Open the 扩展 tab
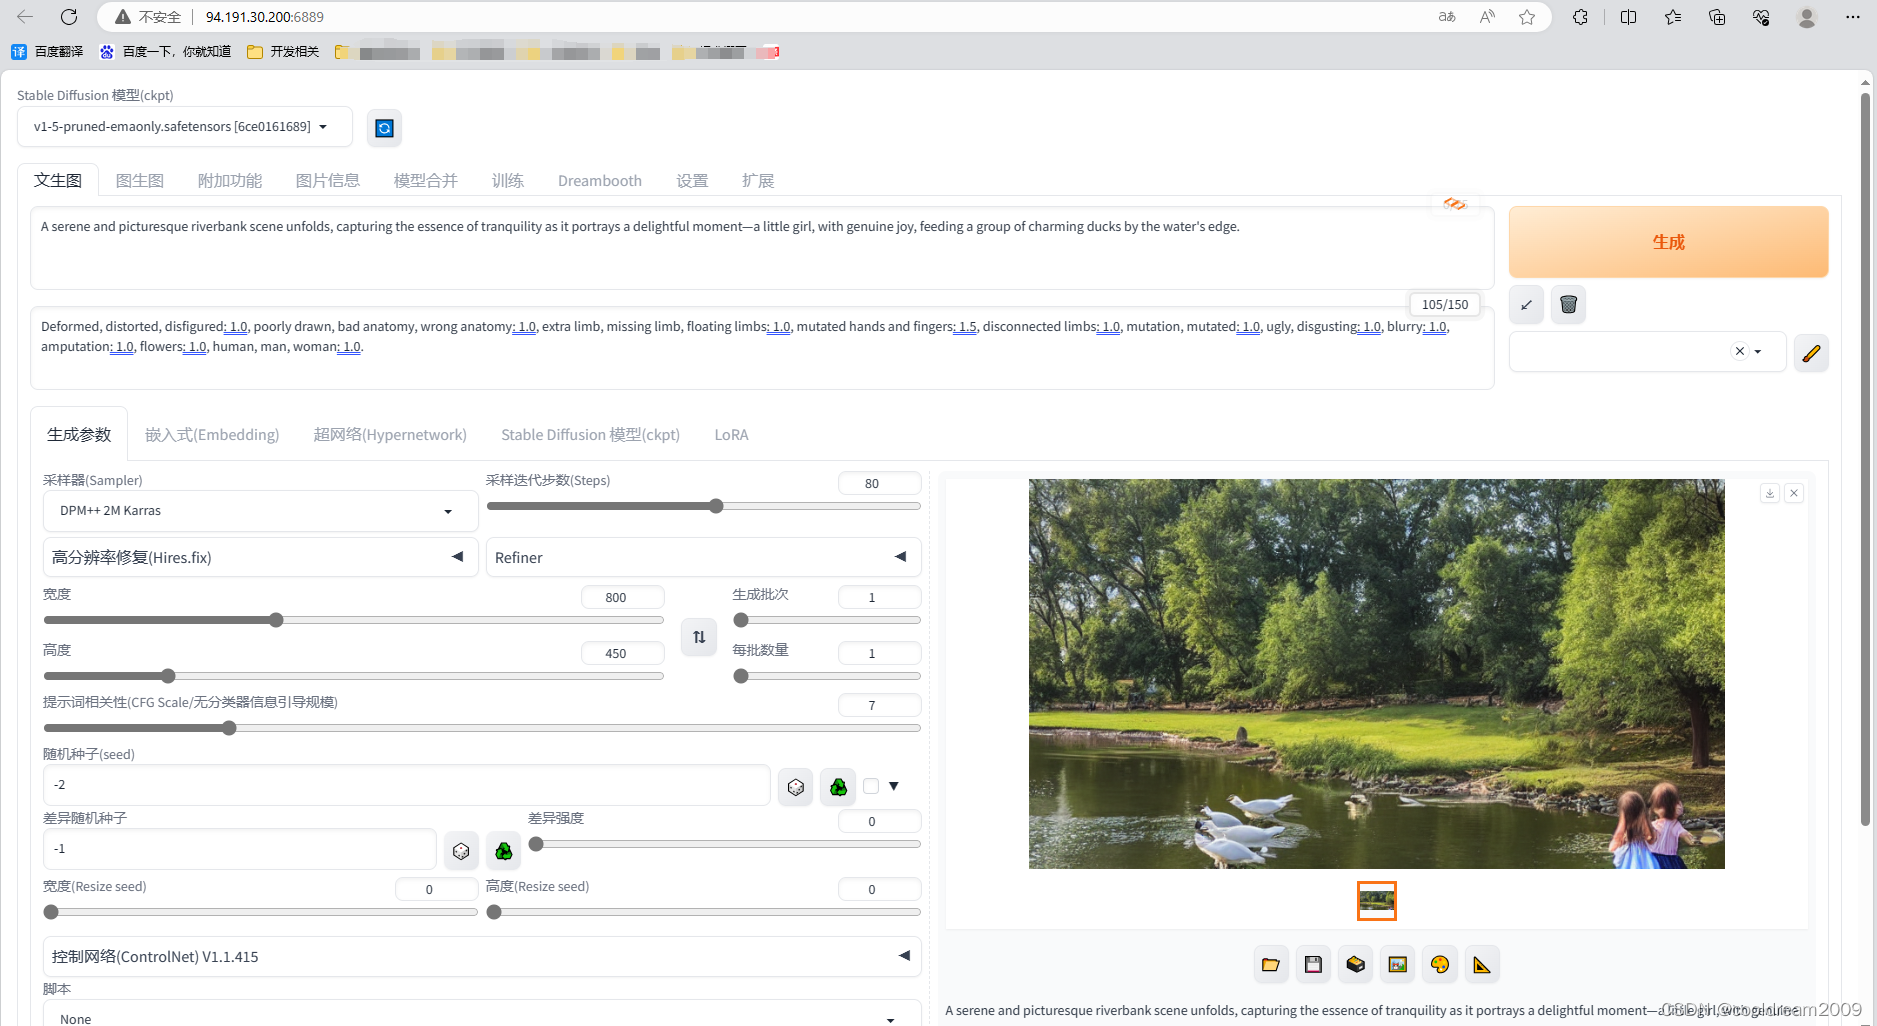1877x1026 pixels. point(758,181)
